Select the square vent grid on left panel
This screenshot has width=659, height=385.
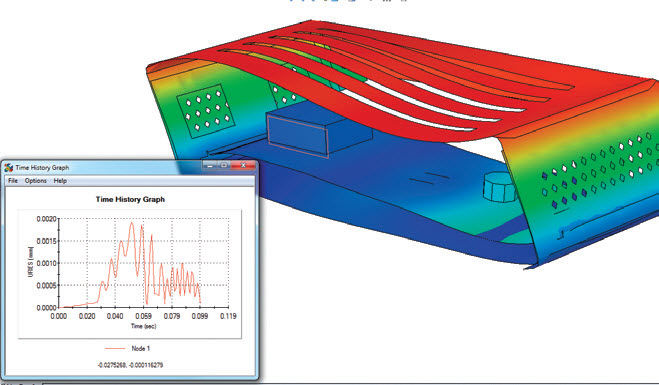pos(206,111)
